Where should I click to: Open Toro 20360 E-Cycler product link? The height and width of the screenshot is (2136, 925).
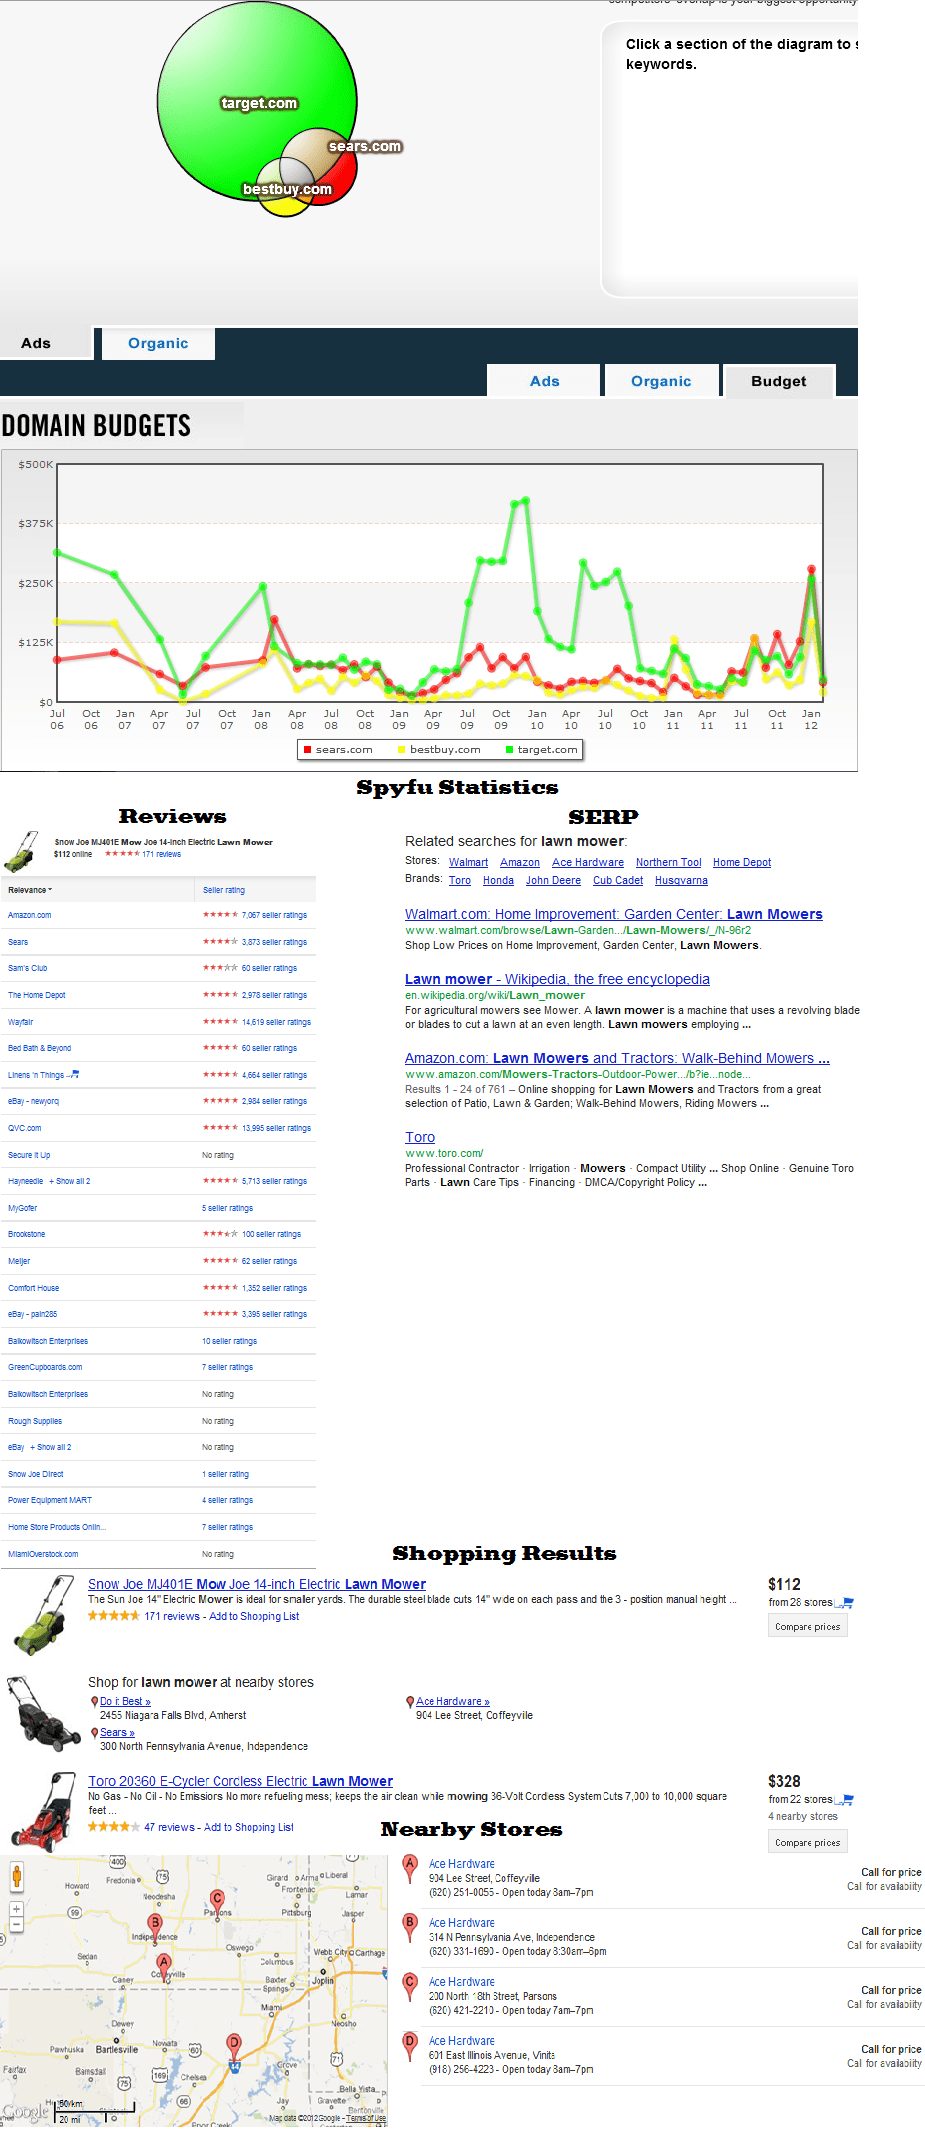240,1781
